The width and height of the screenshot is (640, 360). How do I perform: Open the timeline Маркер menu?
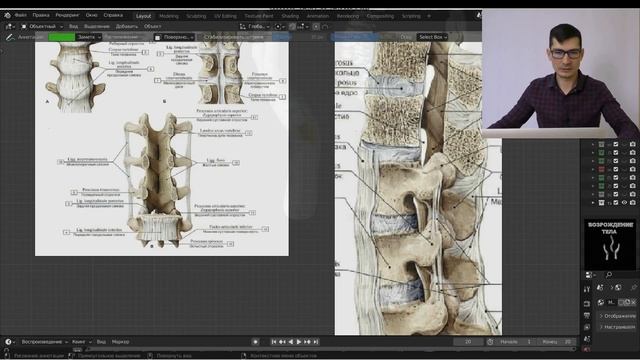click(120, 342)
